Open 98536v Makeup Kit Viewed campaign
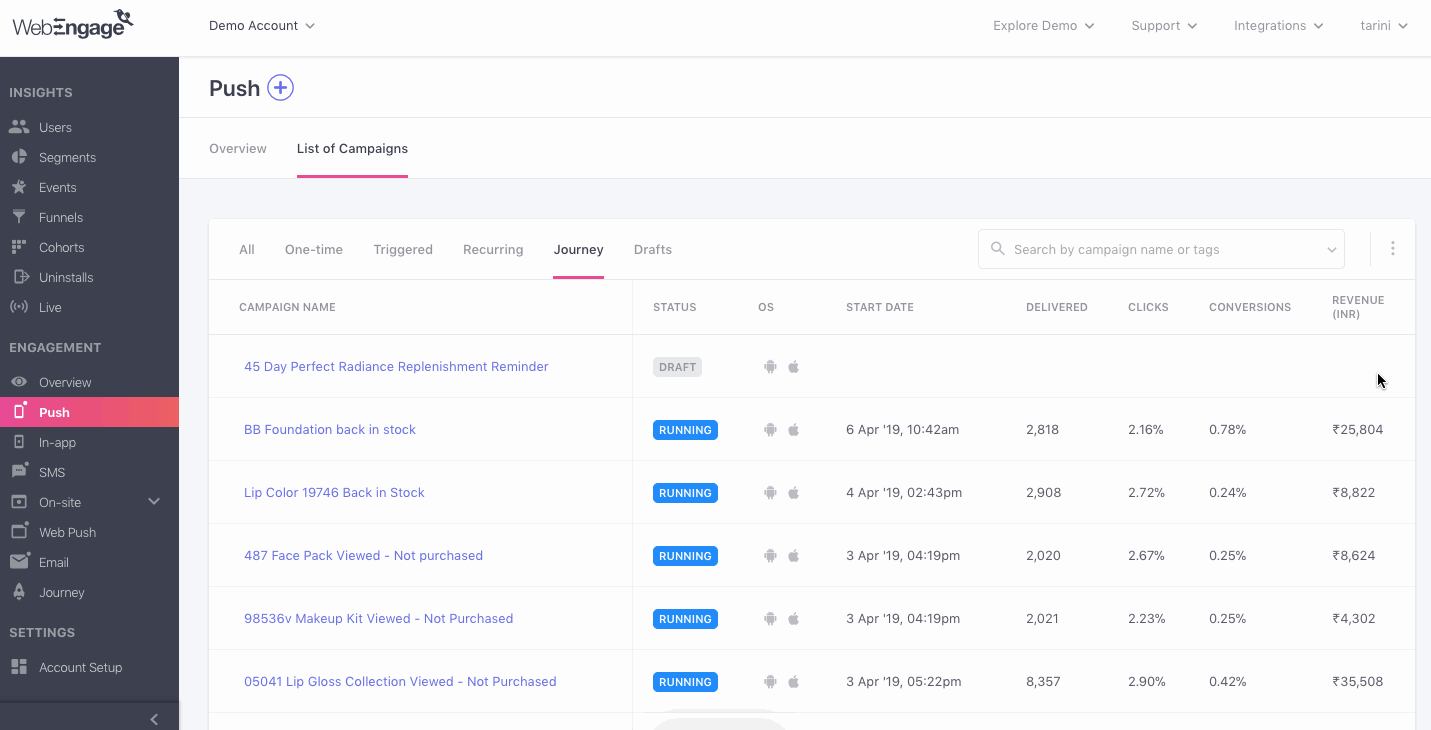1431x730 pixels. 378,619
